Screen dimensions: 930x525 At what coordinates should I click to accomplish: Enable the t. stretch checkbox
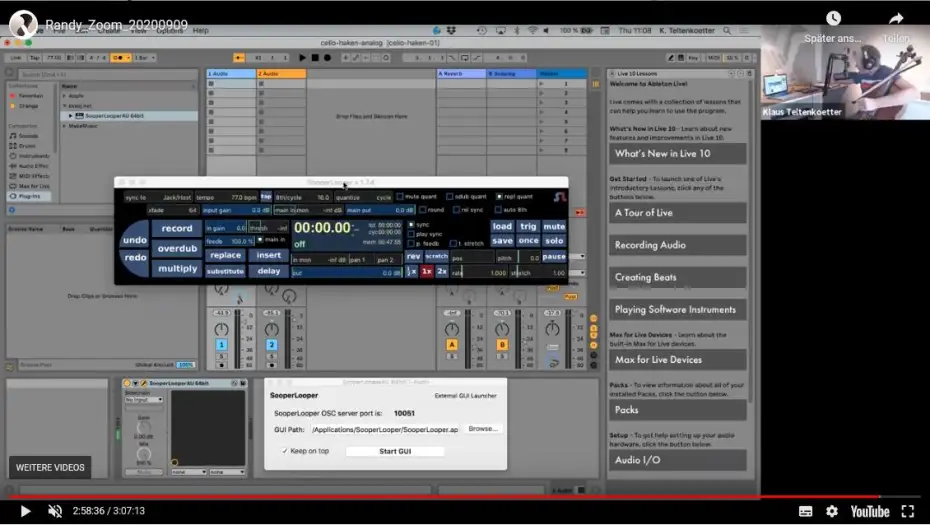tap(453, 243)
